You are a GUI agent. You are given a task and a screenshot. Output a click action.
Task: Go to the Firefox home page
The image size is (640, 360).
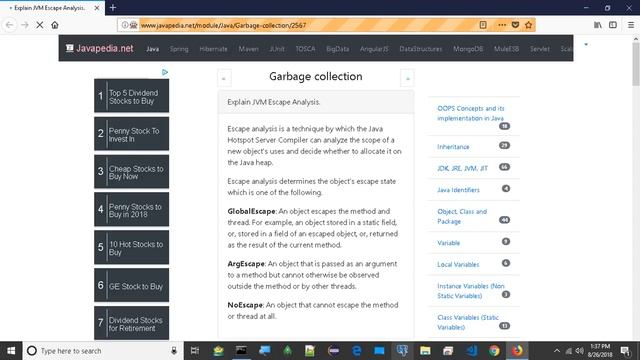pyautogui.click(x=55, y=25)
